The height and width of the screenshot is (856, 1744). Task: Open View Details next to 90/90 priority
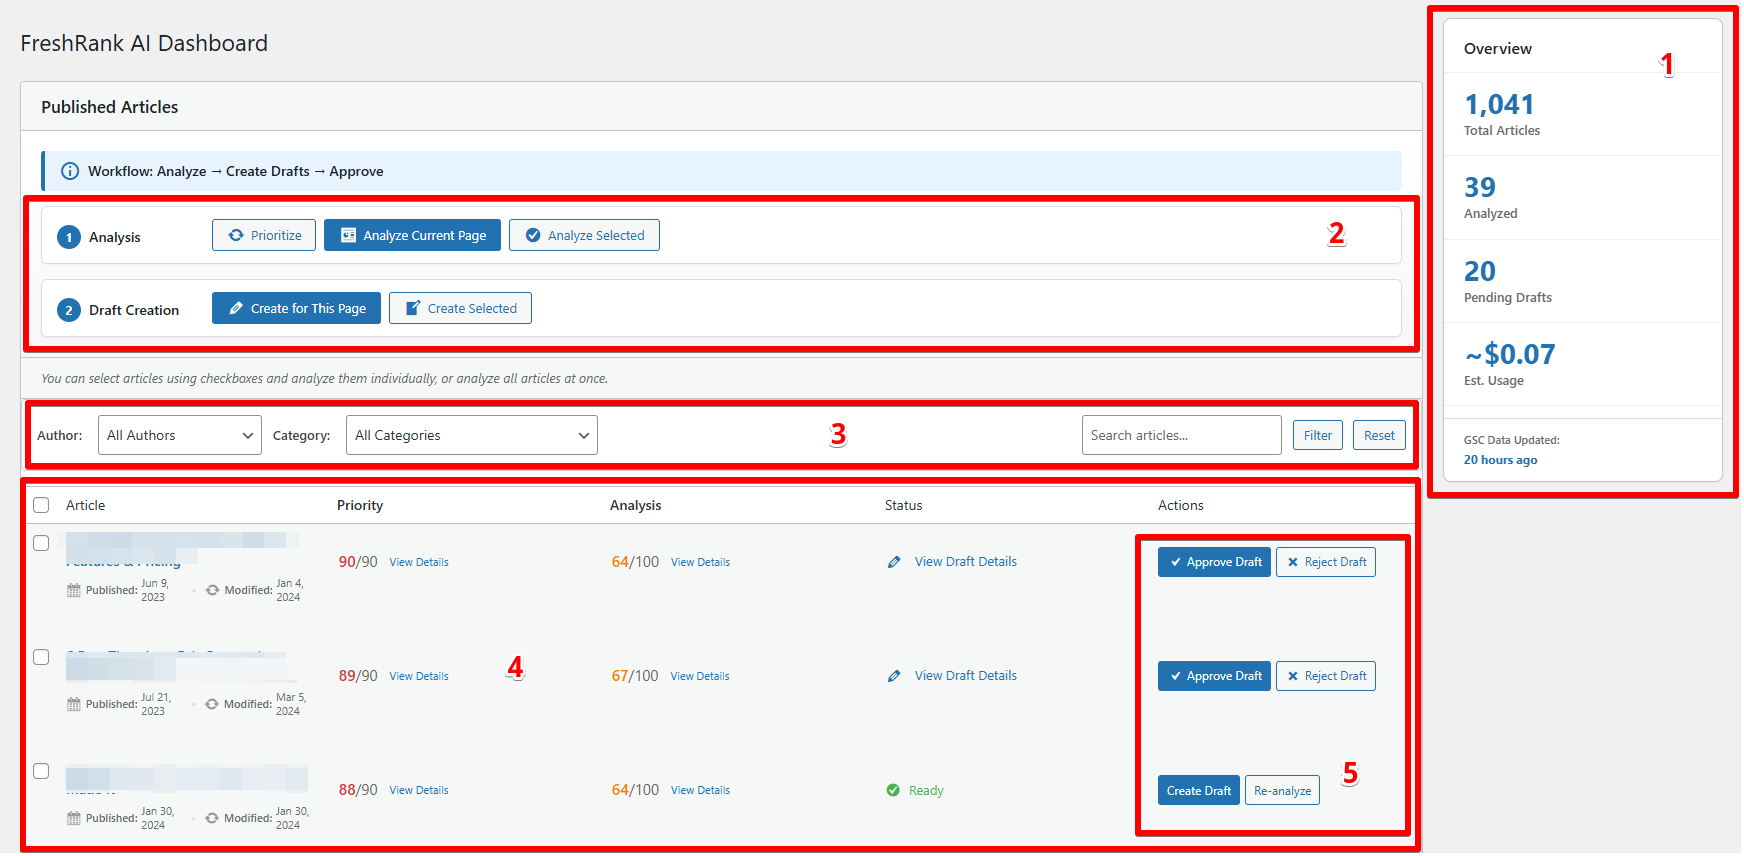pyautogui.click(x=419, y=562)
